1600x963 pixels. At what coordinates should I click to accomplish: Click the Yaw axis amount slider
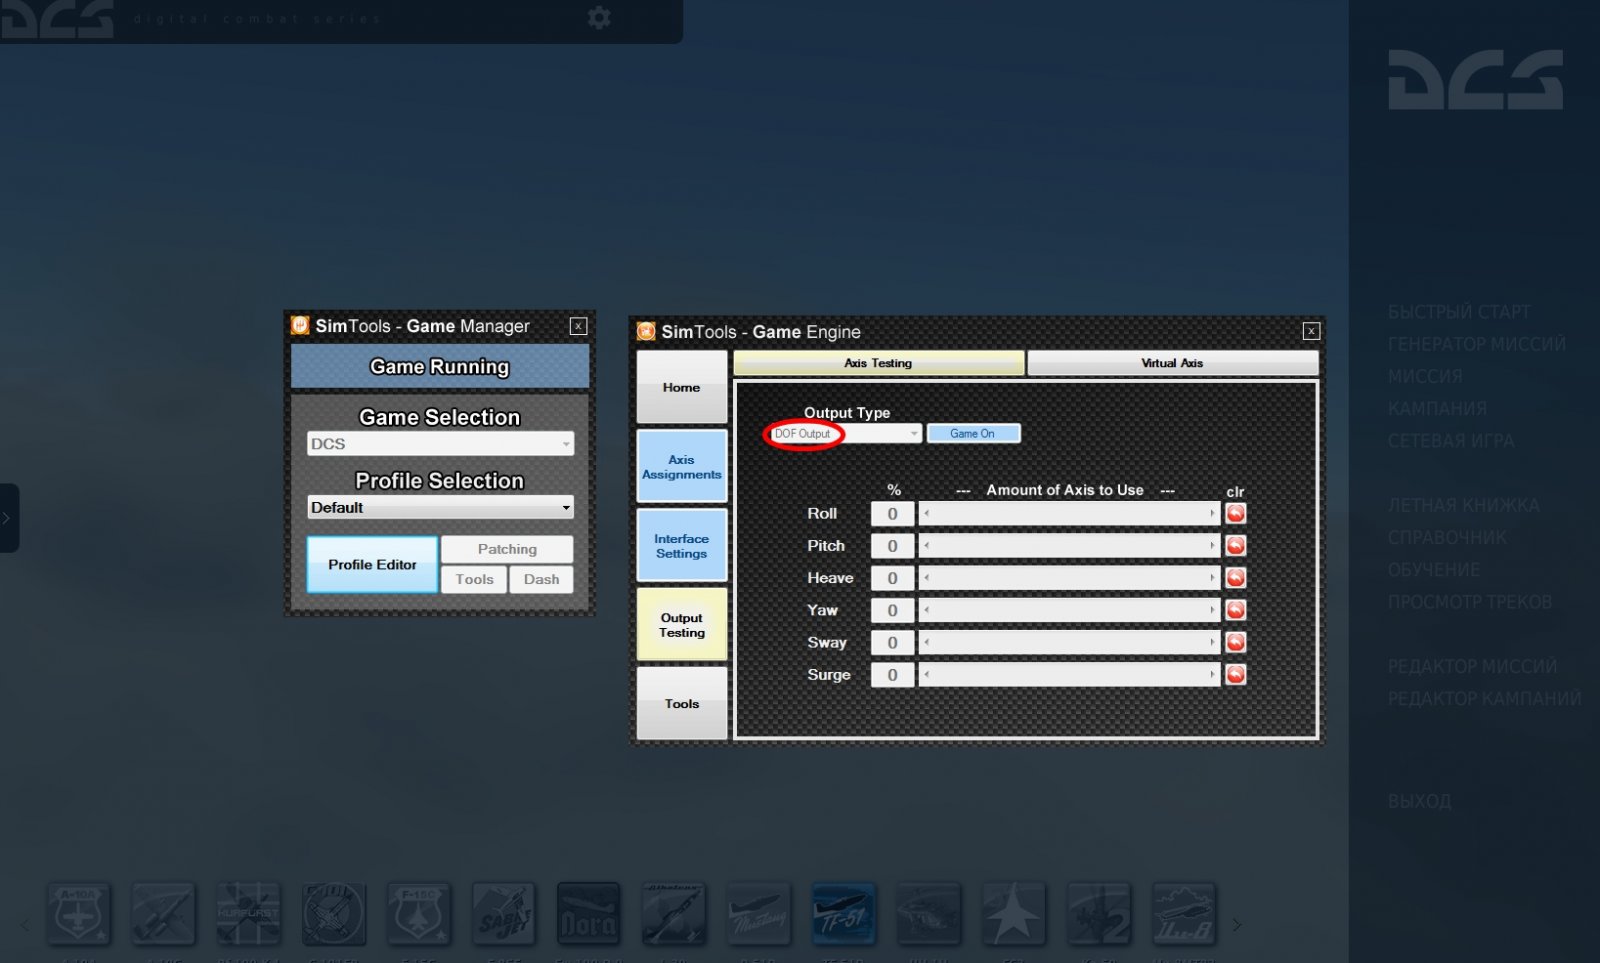pyautogui.click(x=1068, y=611)
